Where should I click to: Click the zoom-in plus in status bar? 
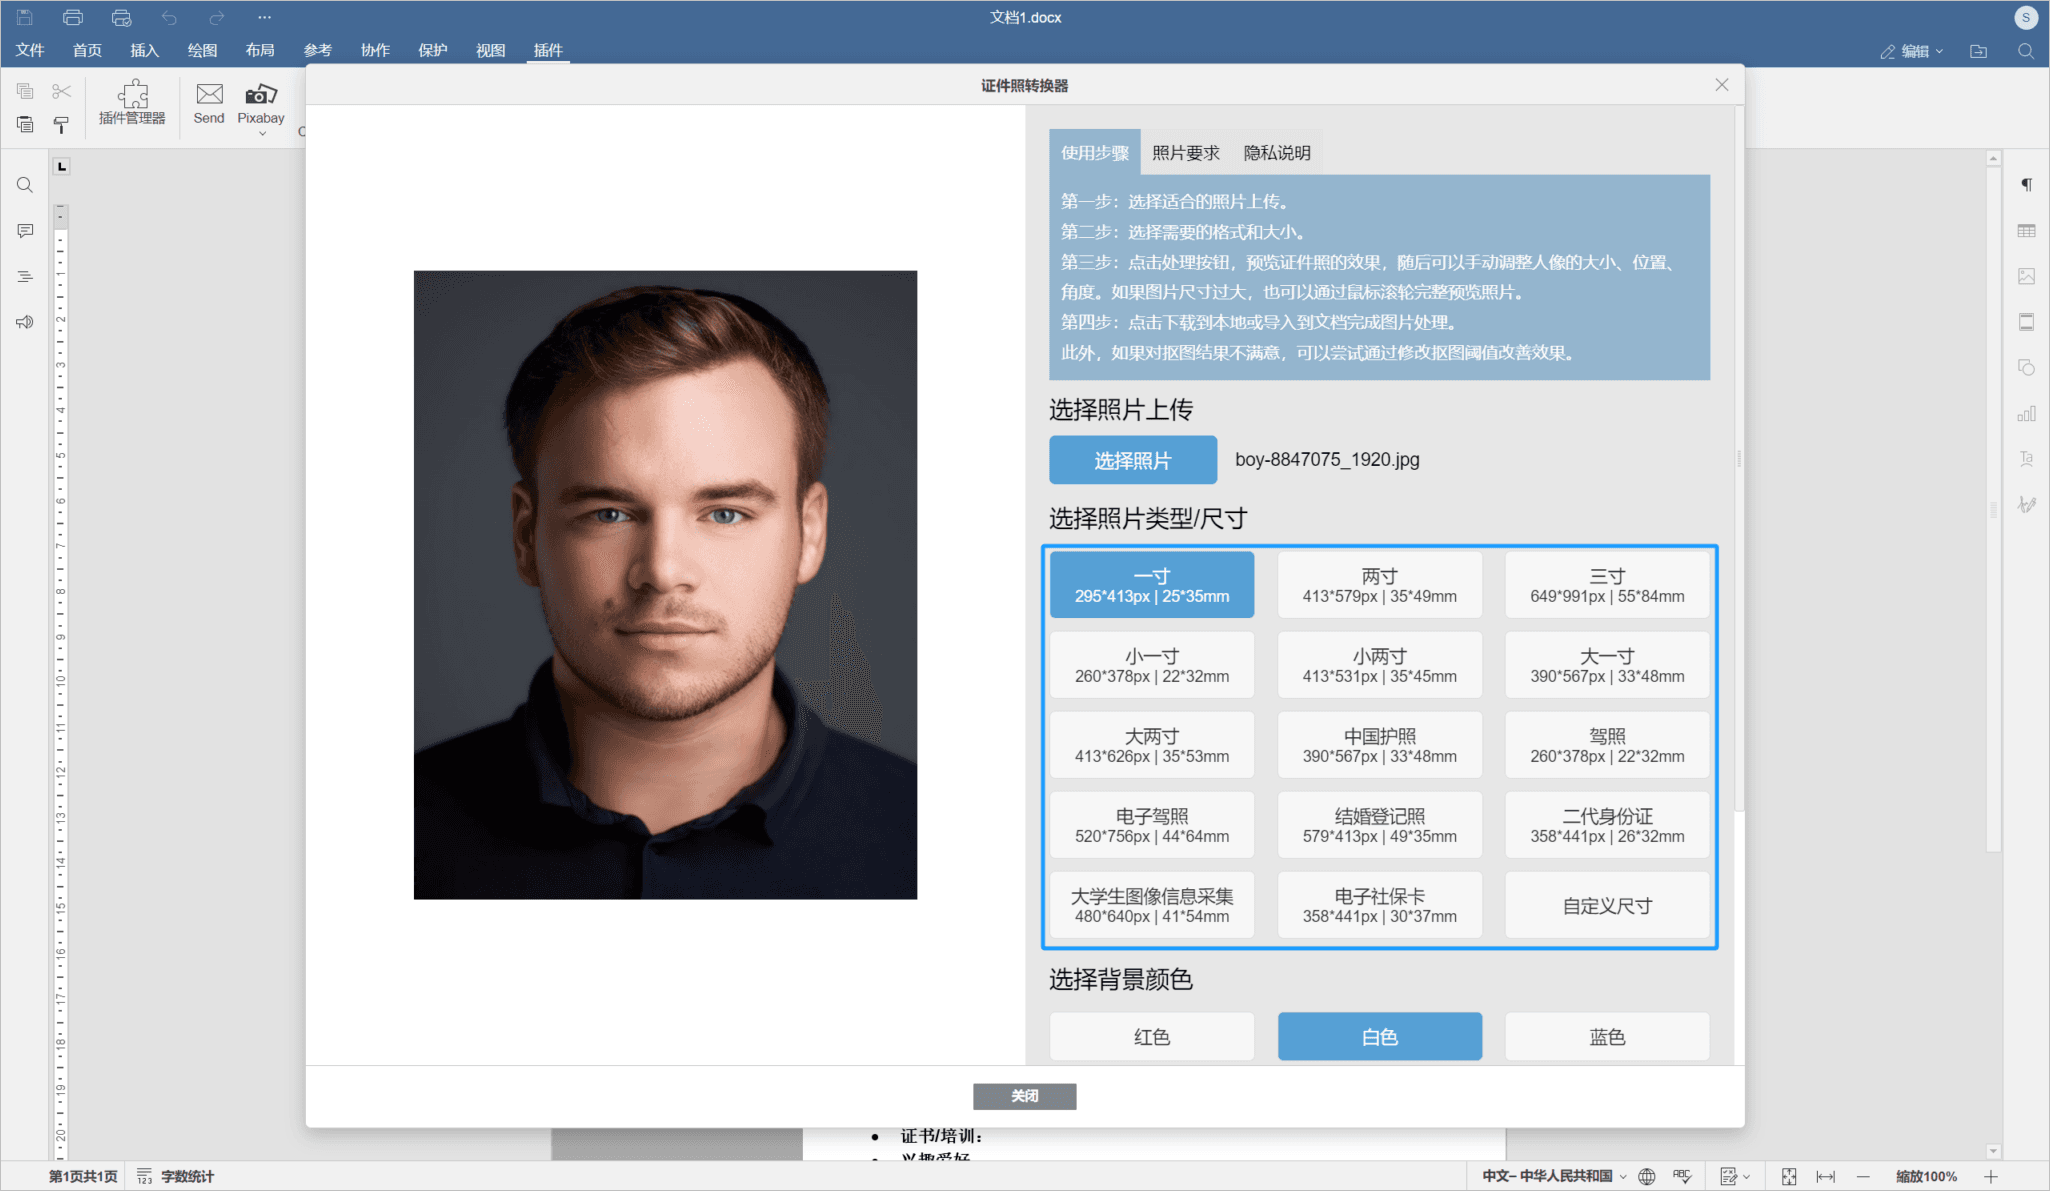tap(1990, 1176)
